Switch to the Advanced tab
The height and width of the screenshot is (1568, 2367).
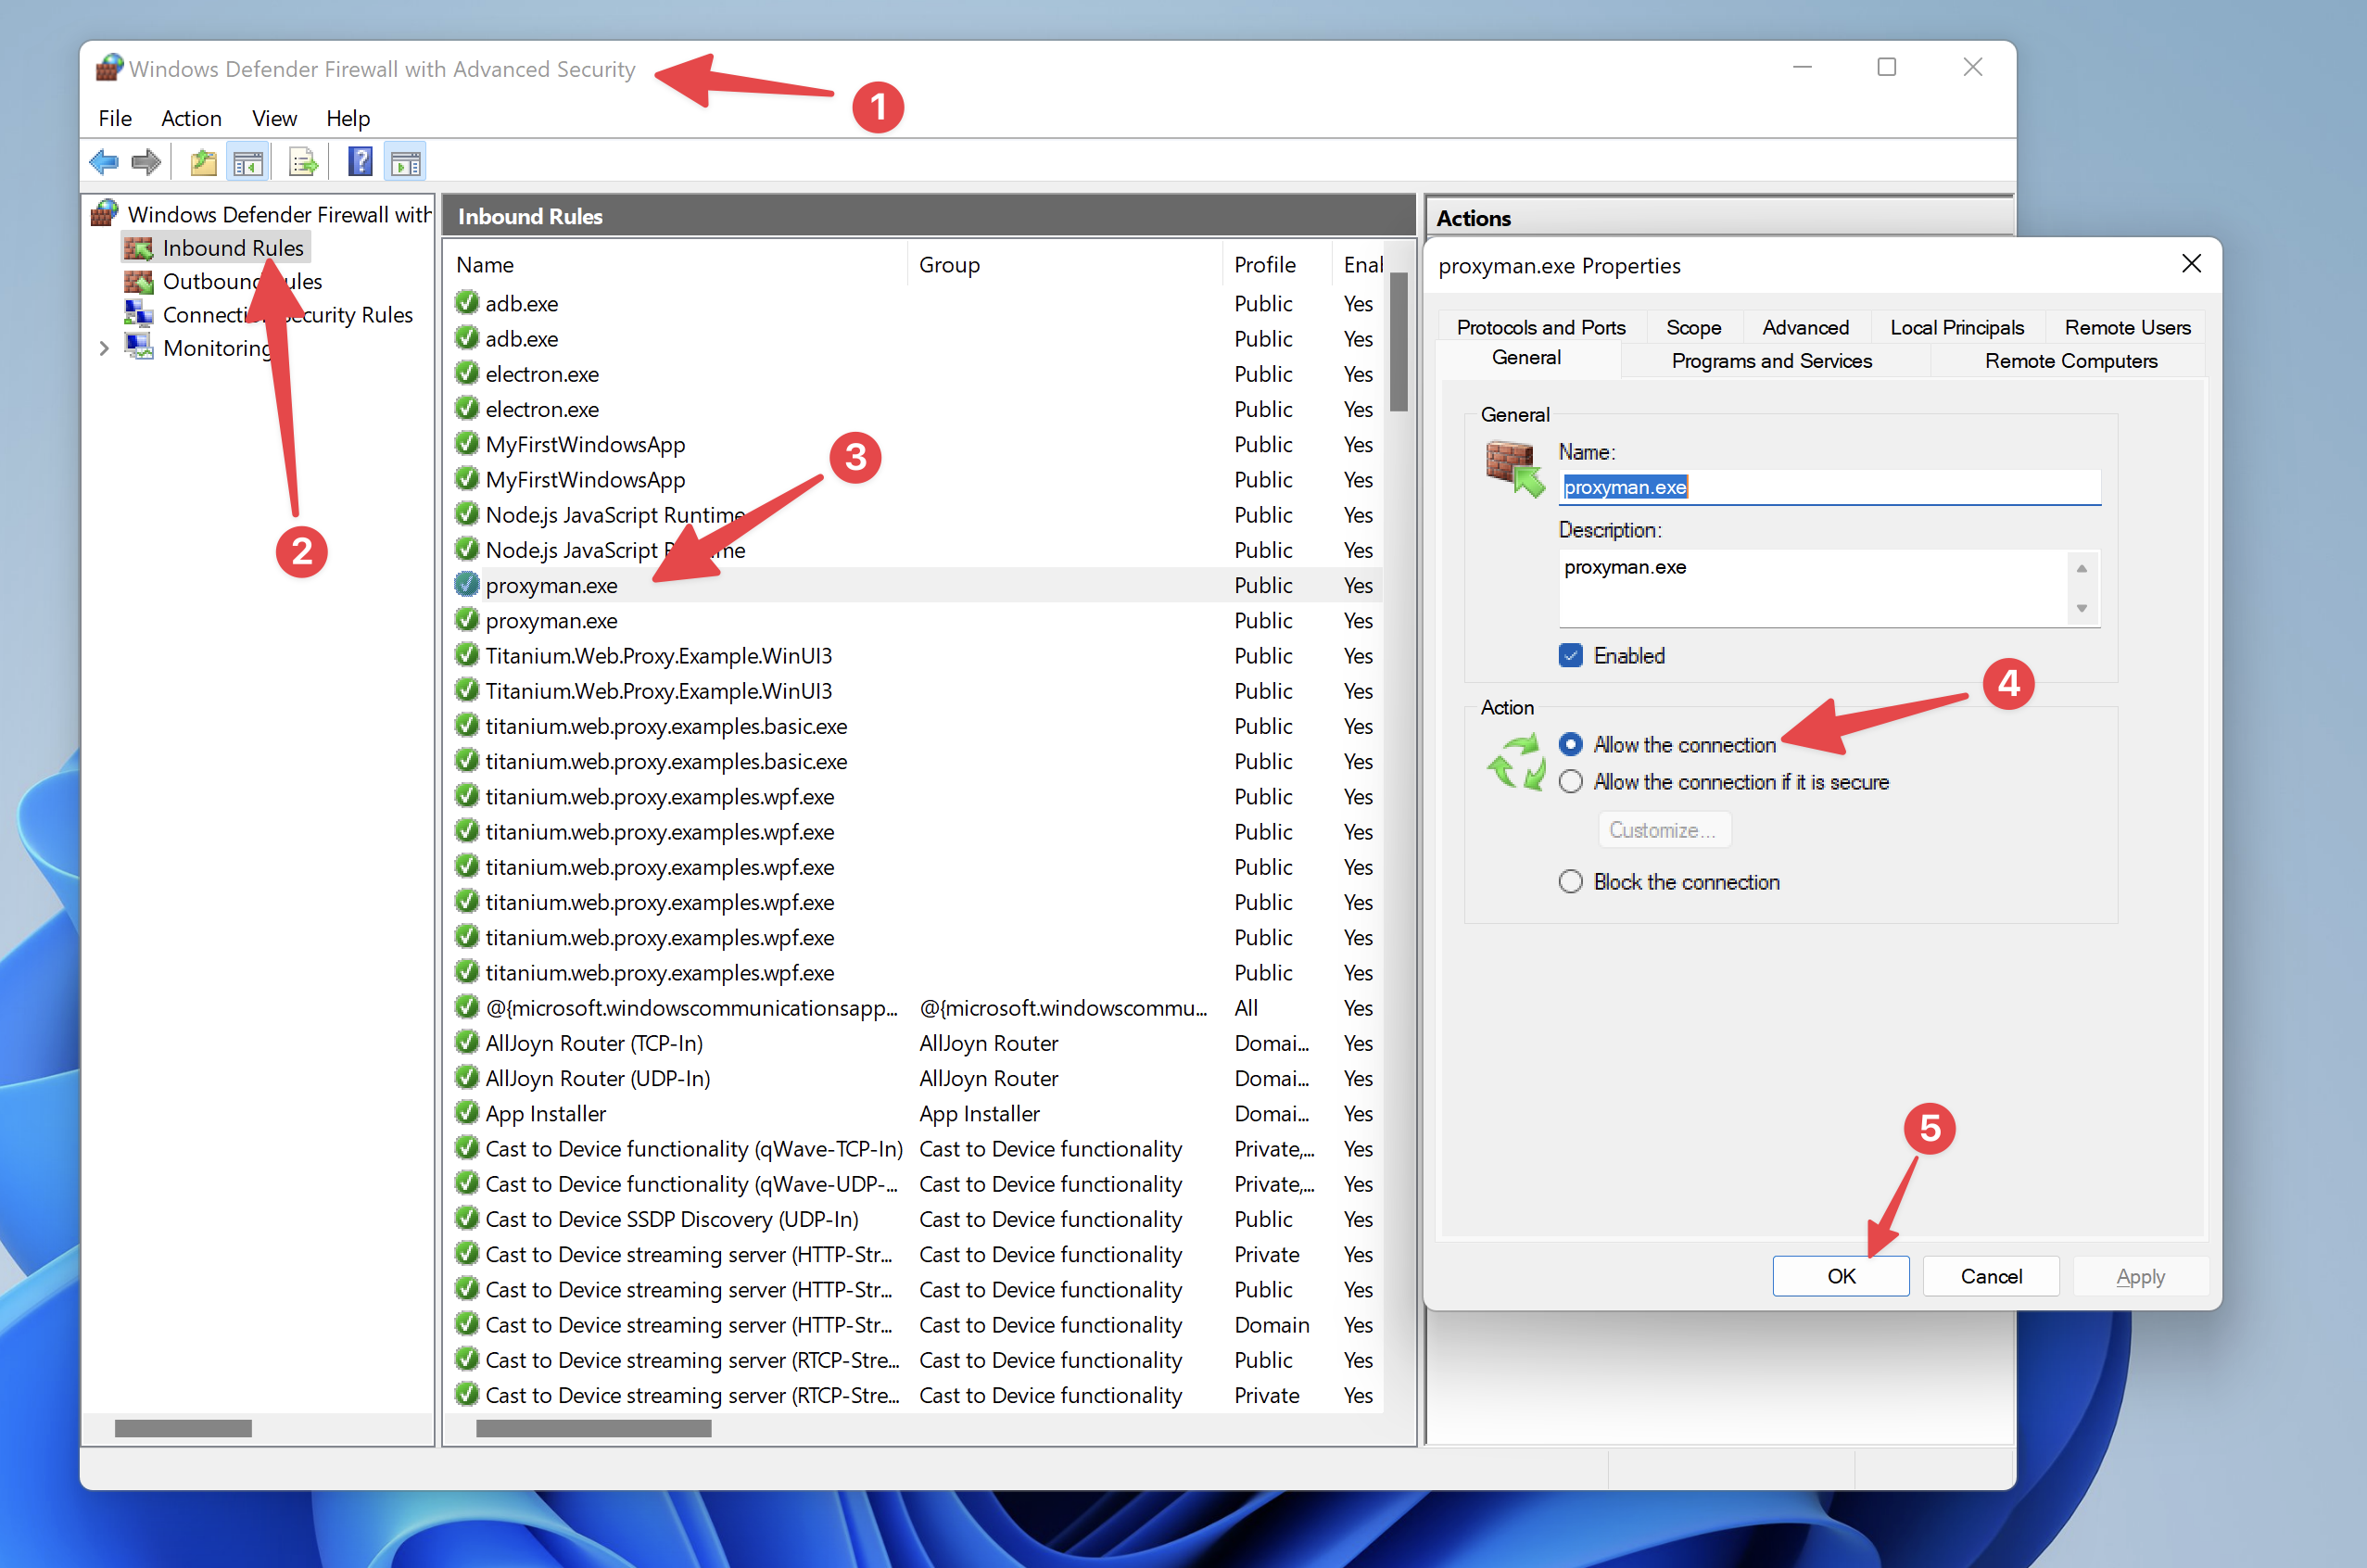(x=1805, y=327)
